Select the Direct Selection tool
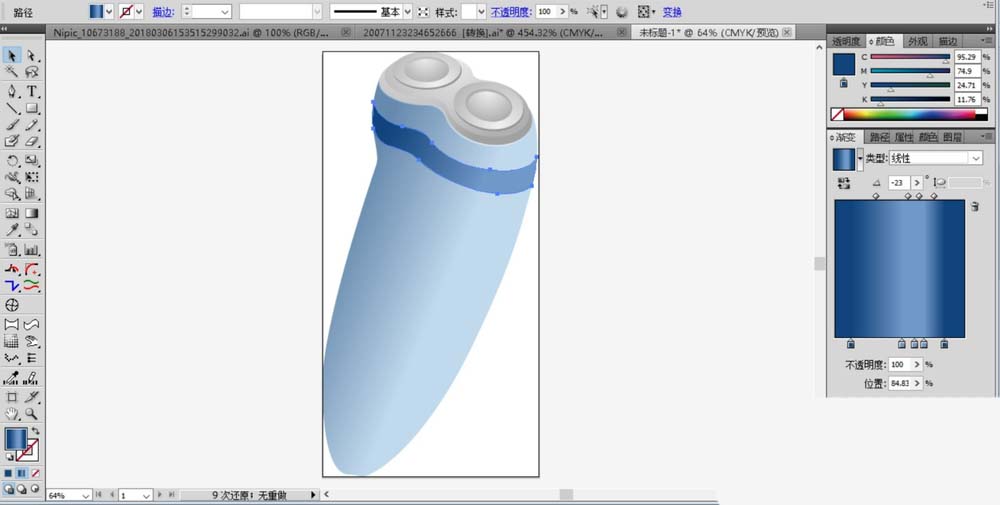Viewport: 1000px width, 505px height. 31,56
